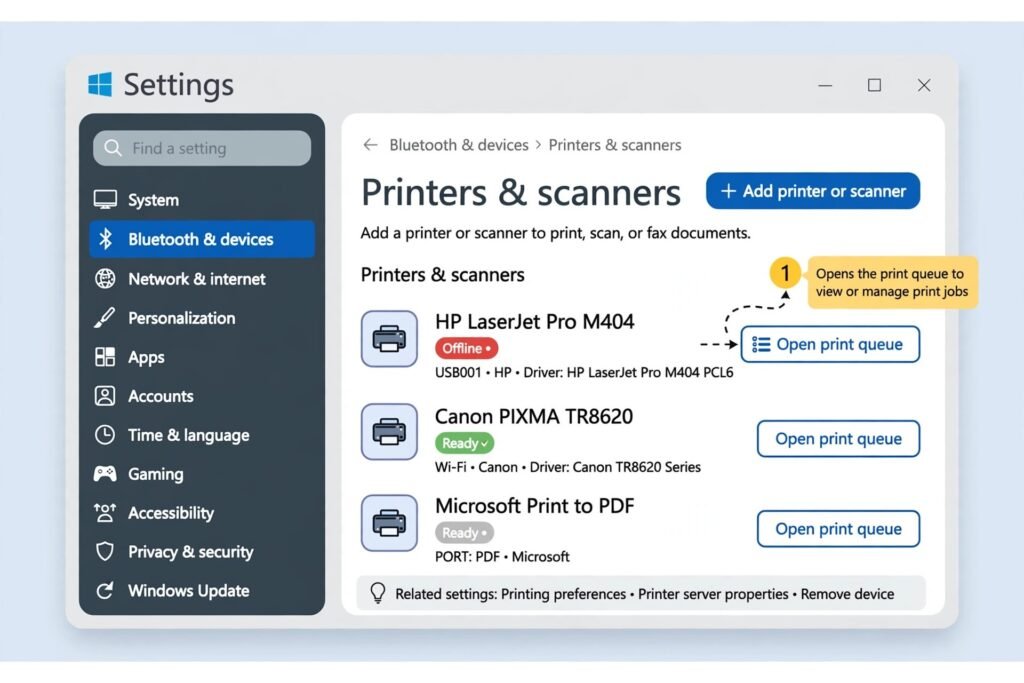Click 'Add a printer or scanner to print' description
1024x683 pixels.
pyautogui.click(x=556, y=233)
